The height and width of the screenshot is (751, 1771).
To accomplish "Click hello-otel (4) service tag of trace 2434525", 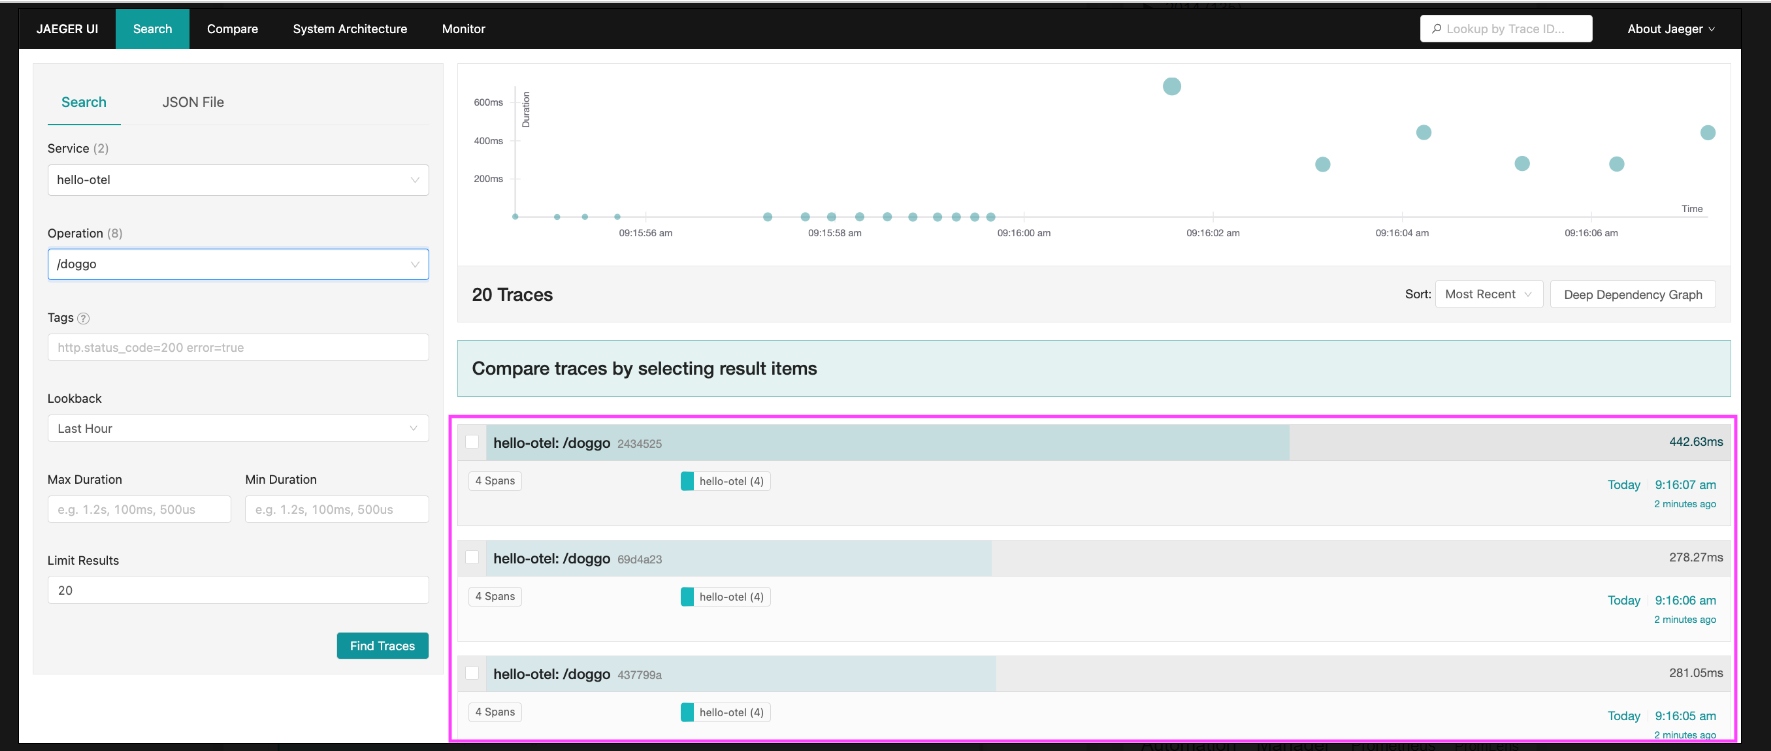I will pos(725,481).
